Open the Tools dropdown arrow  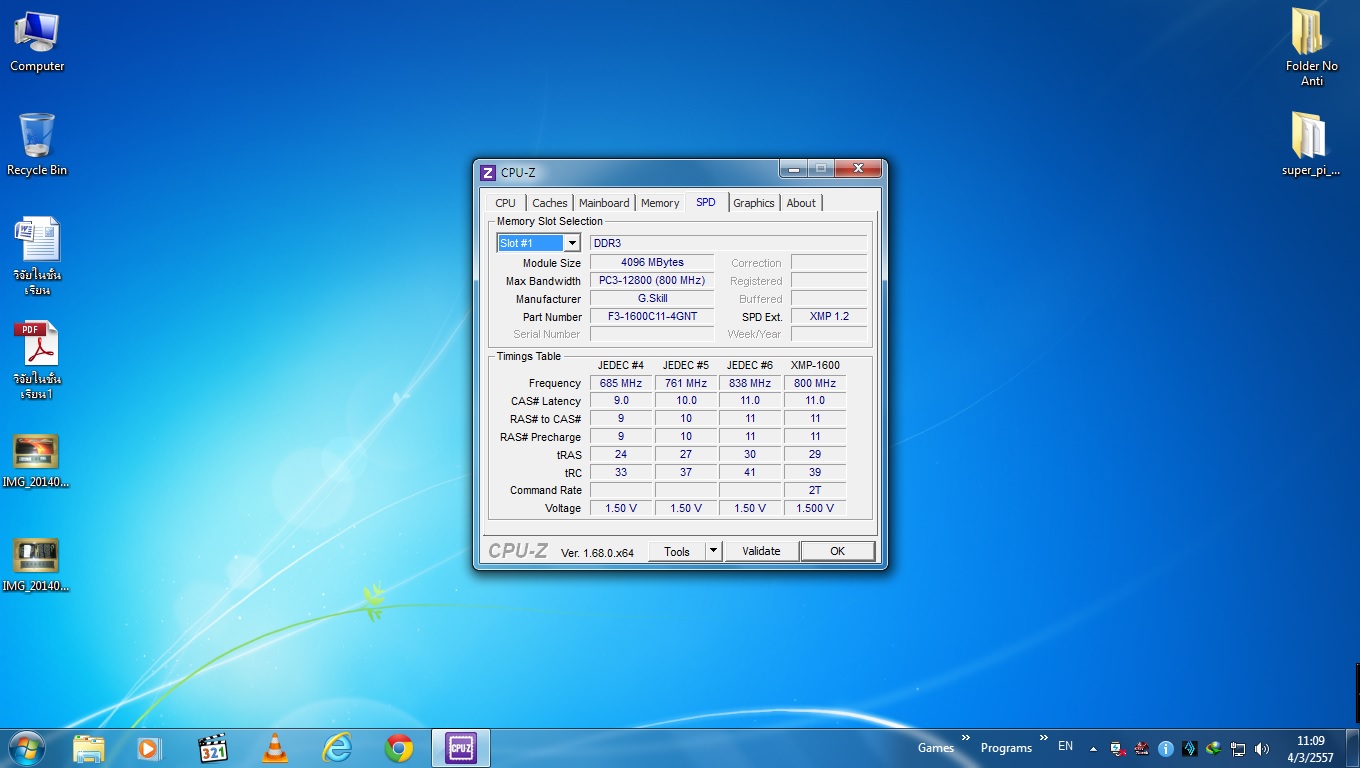(713, 551)
